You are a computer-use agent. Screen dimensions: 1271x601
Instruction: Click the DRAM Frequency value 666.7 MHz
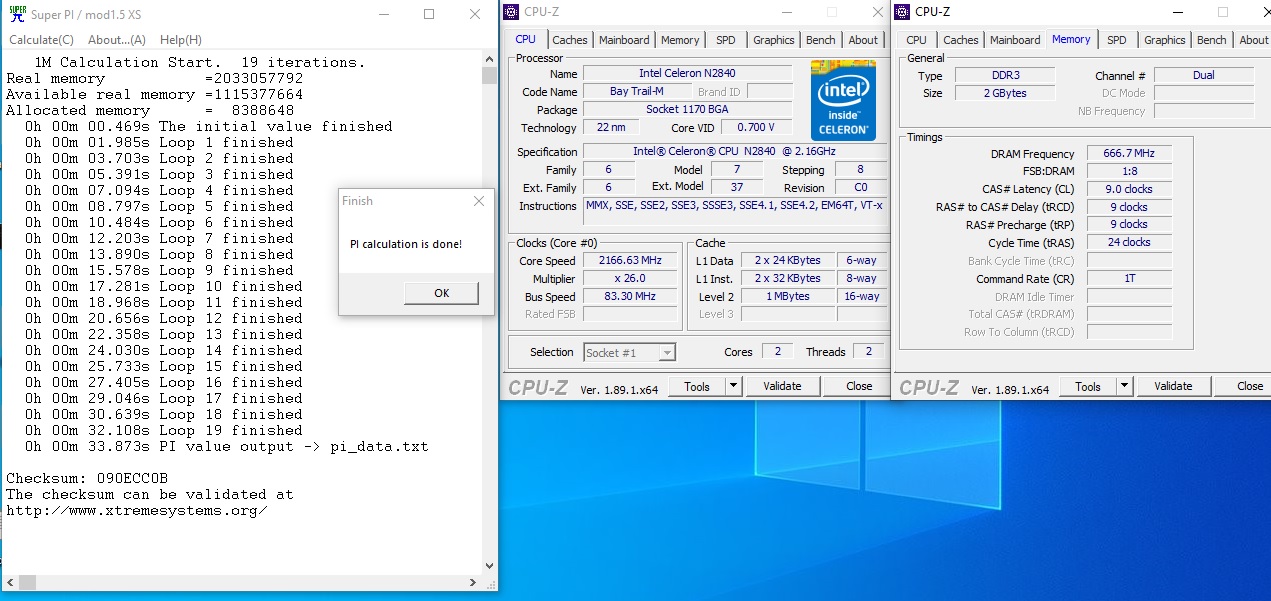tap(1129, 154)
